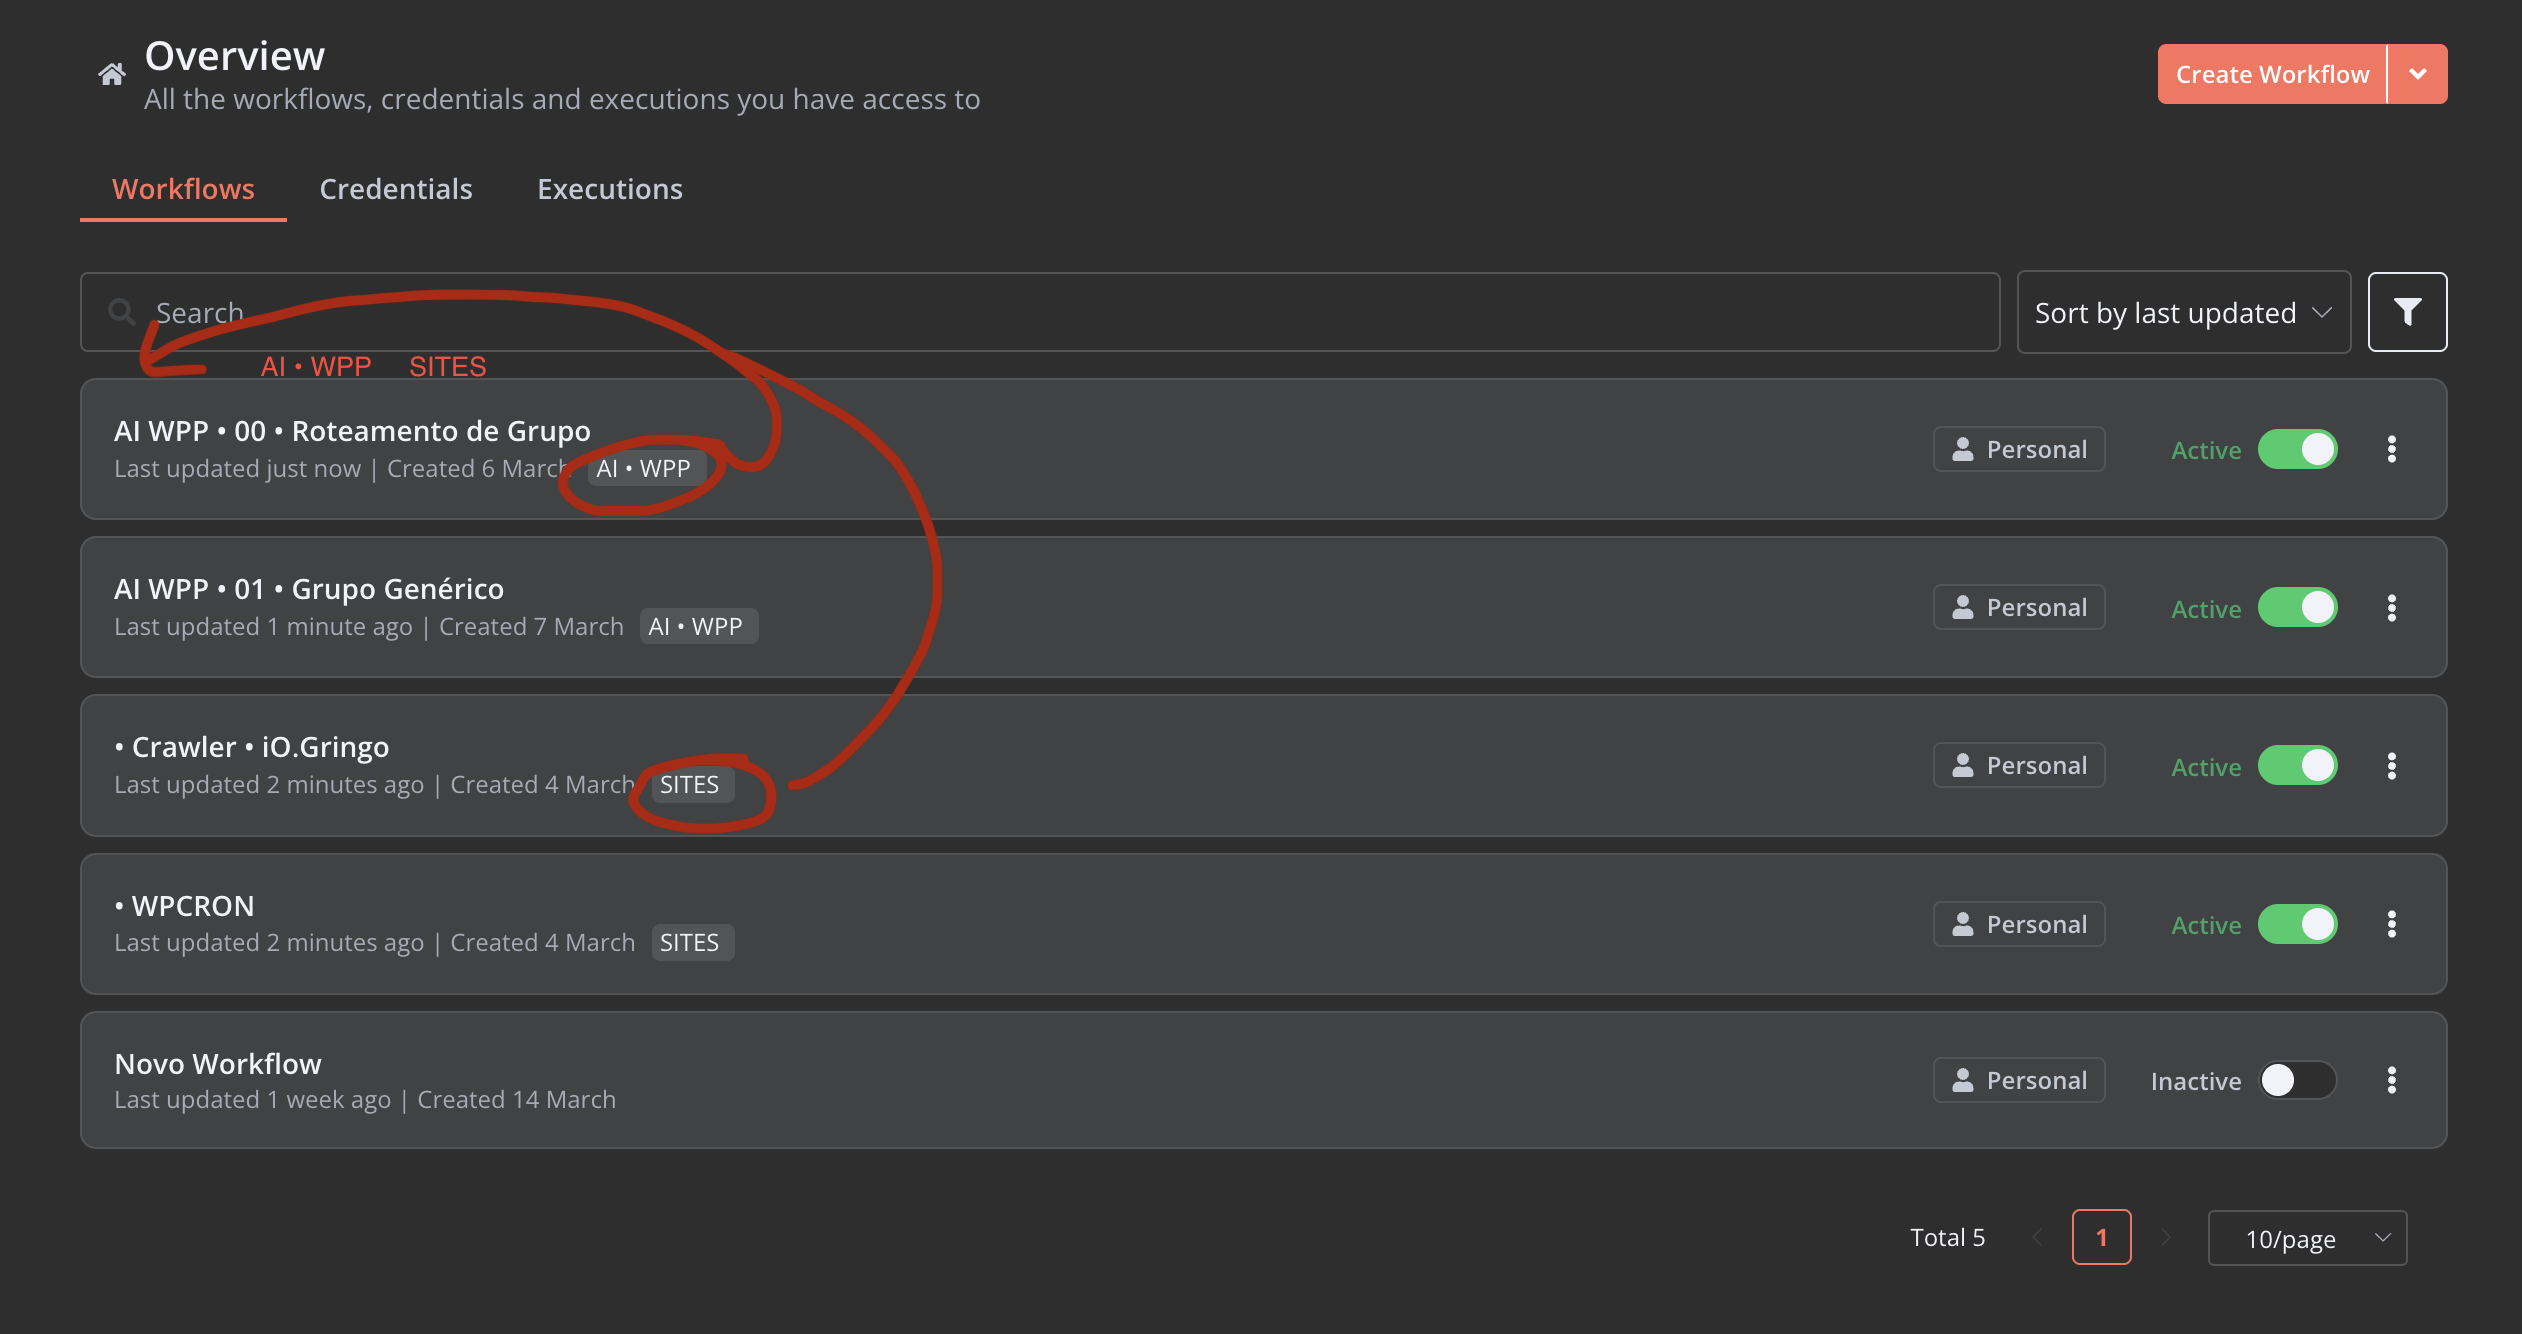This screenshot has width=2522, height=1334.
Task: Deactivate Grupo Genérico workflow toggle
Action: pyautogui.click(x=2297, y=608)
